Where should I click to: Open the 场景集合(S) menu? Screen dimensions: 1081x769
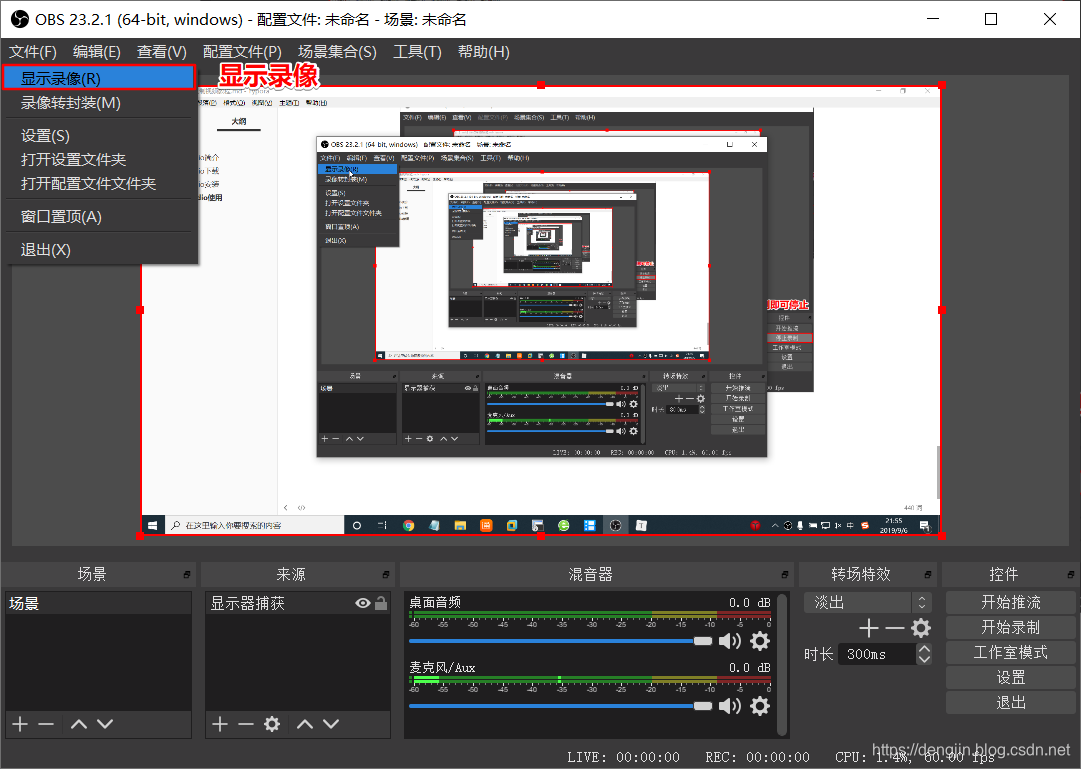[x=337, y=52]
